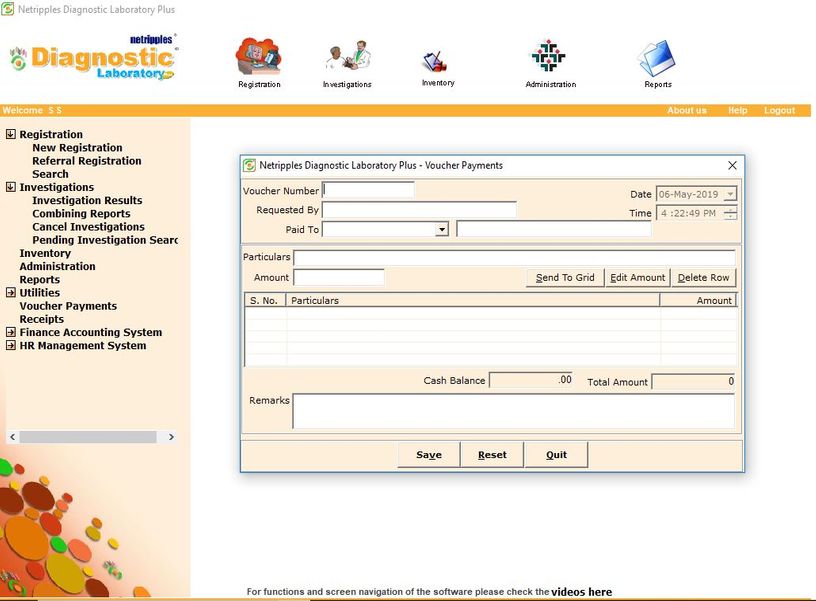The width and height of the screenshot is (816, 601).
Task: Focus the Voucher Number field
Action: click(x=368, y=190)
